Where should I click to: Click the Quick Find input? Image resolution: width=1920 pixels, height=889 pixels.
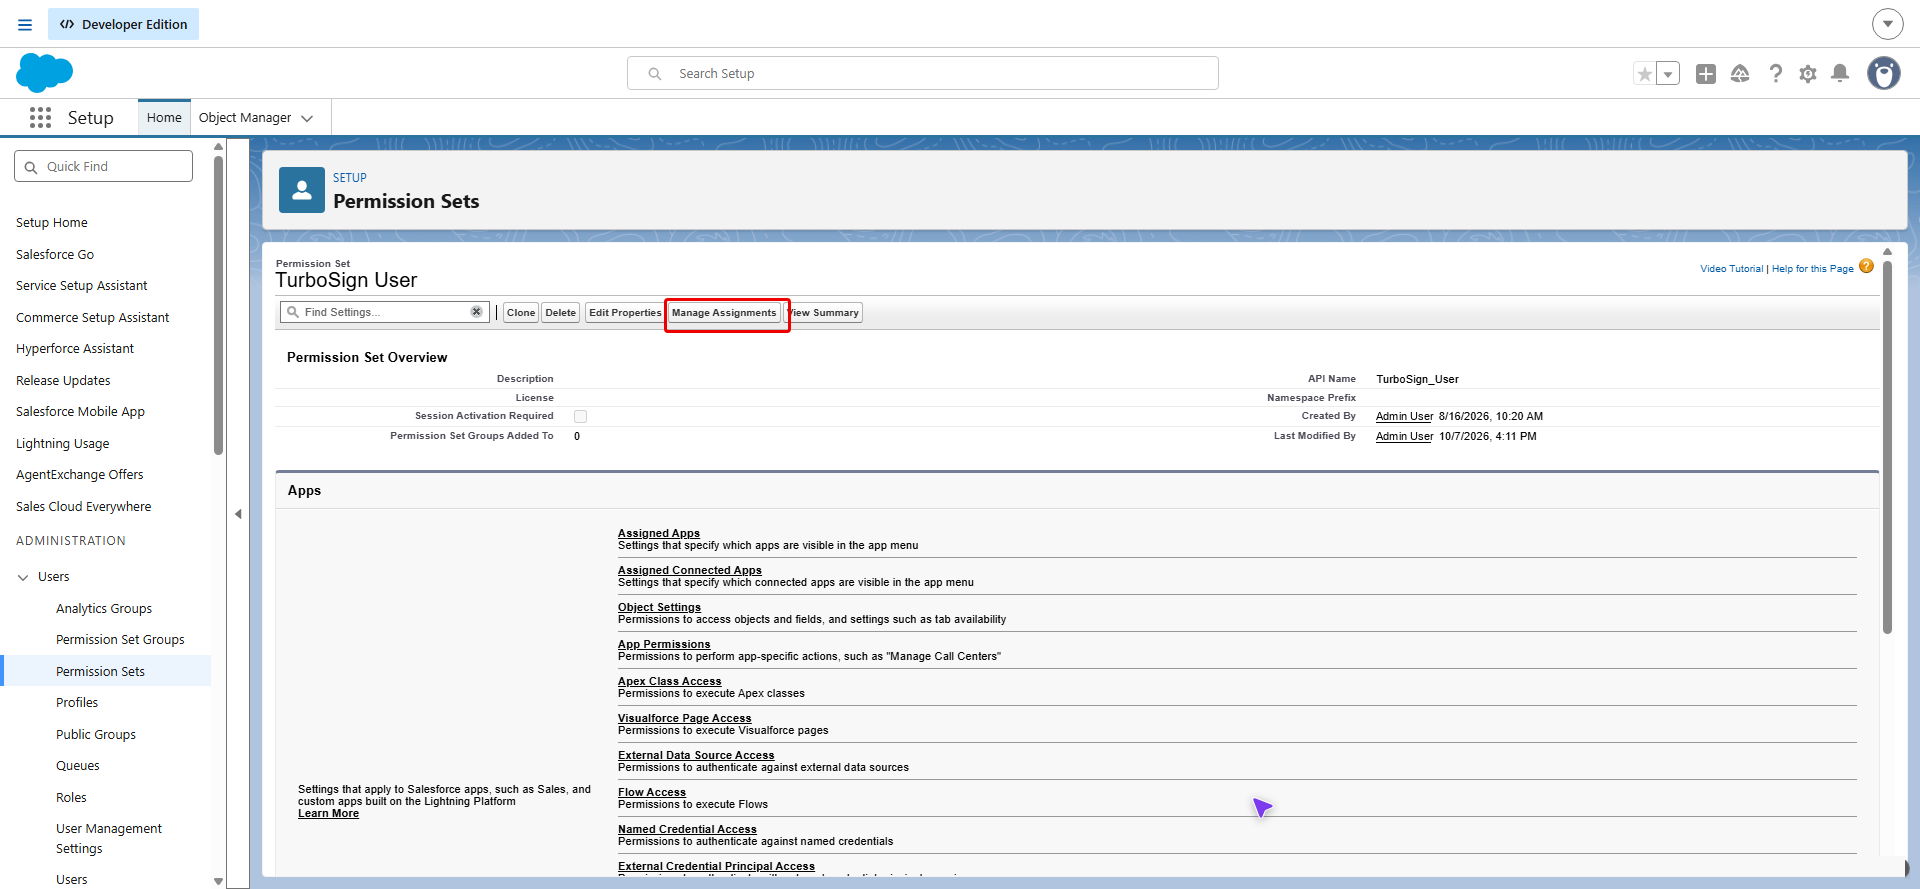[x=104, y=166]
